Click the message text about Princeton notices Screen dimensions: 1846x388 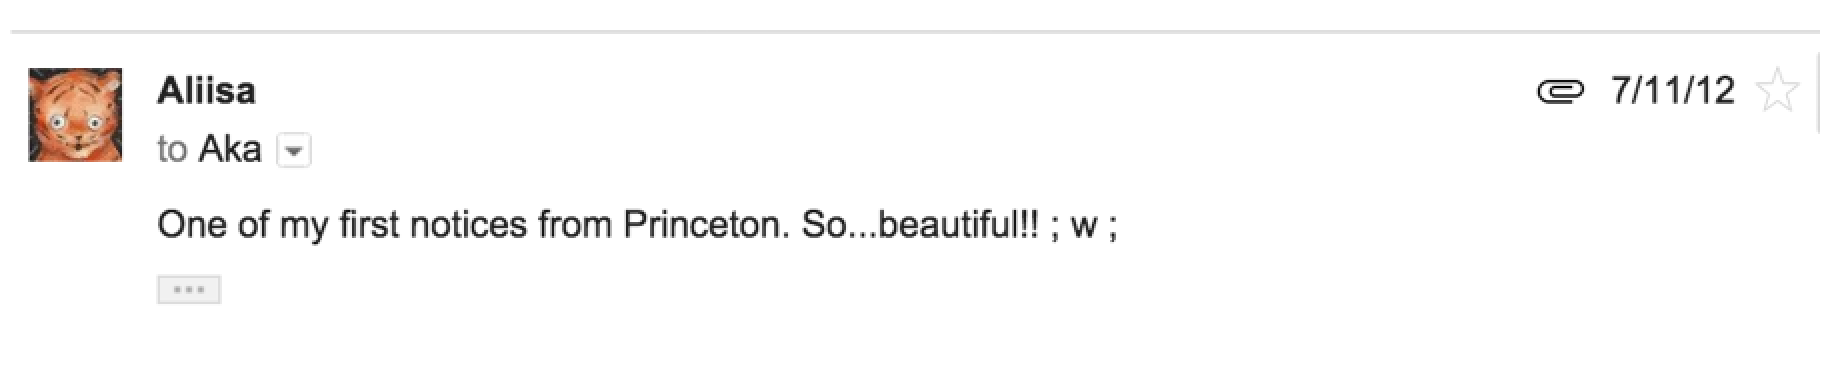(637, 225)
